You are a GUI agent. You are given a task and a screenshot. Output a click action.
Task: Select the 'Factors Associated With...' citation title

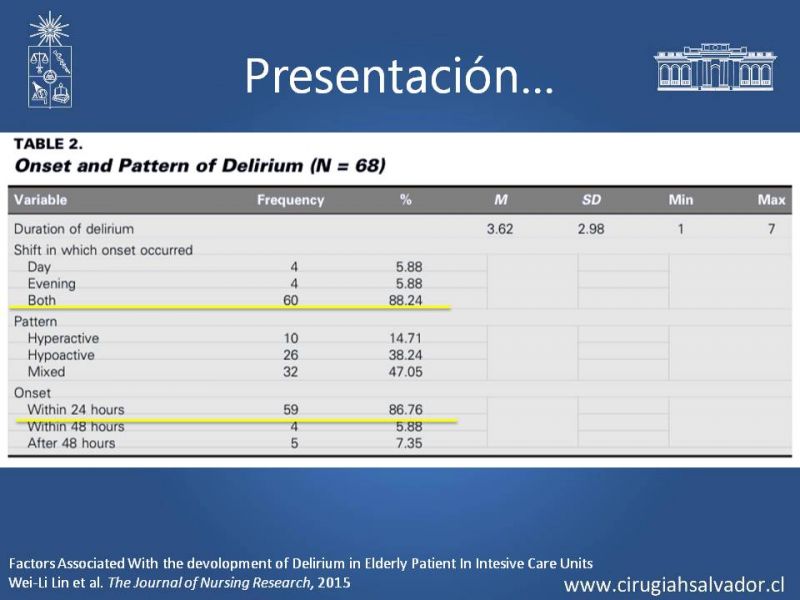tap(301, 564)
